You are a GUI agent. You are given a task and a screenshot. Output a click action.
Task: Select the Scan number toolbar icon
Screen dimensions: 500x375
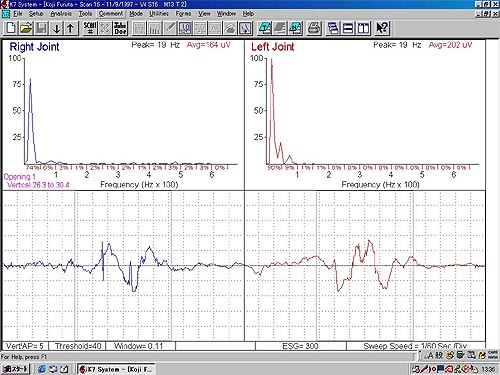tap(90, 28)
